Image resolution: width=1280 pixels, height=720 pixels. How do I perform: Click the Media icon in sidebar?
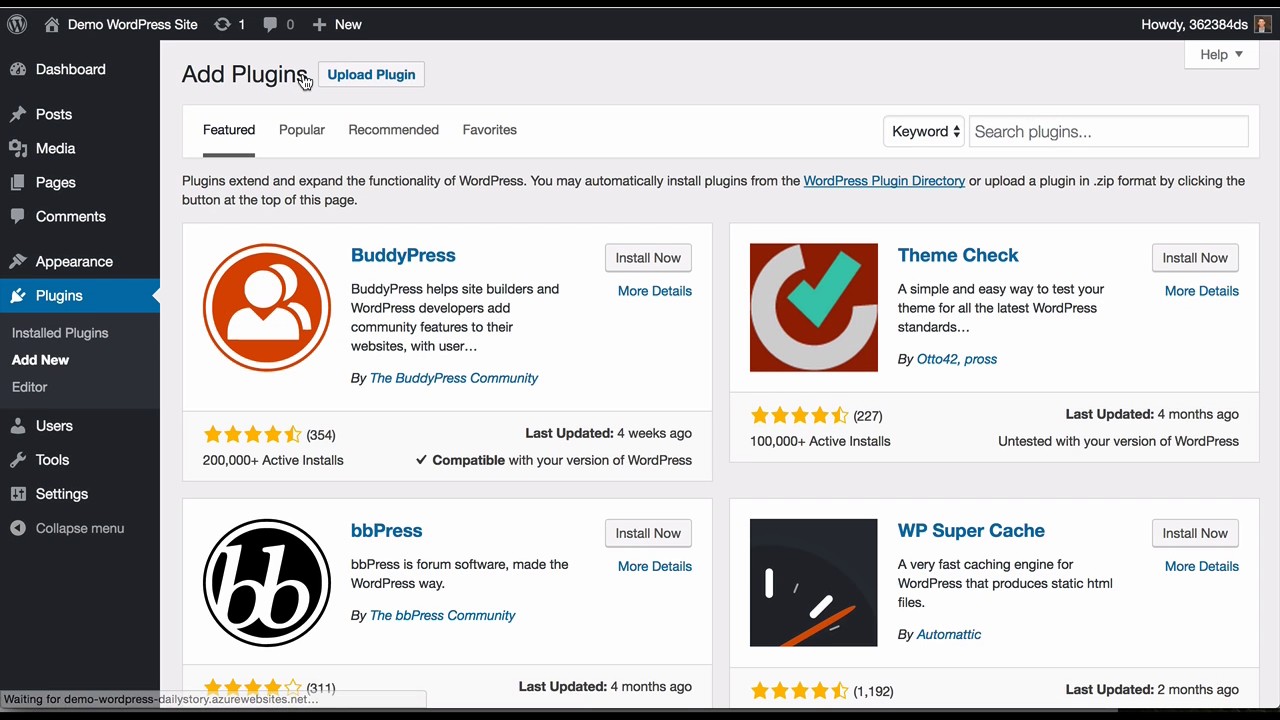click(18, 148)
